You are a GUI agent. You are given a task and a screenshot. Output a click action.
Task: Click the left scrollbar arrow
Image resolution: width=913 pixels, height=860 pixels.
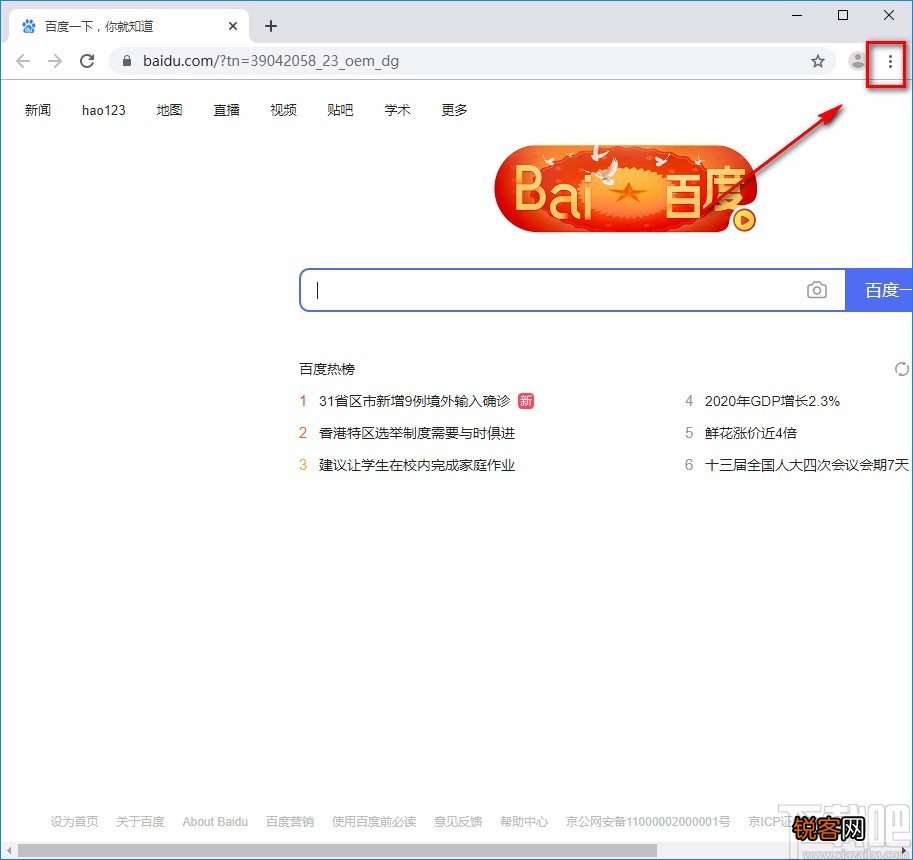point(8,851)
